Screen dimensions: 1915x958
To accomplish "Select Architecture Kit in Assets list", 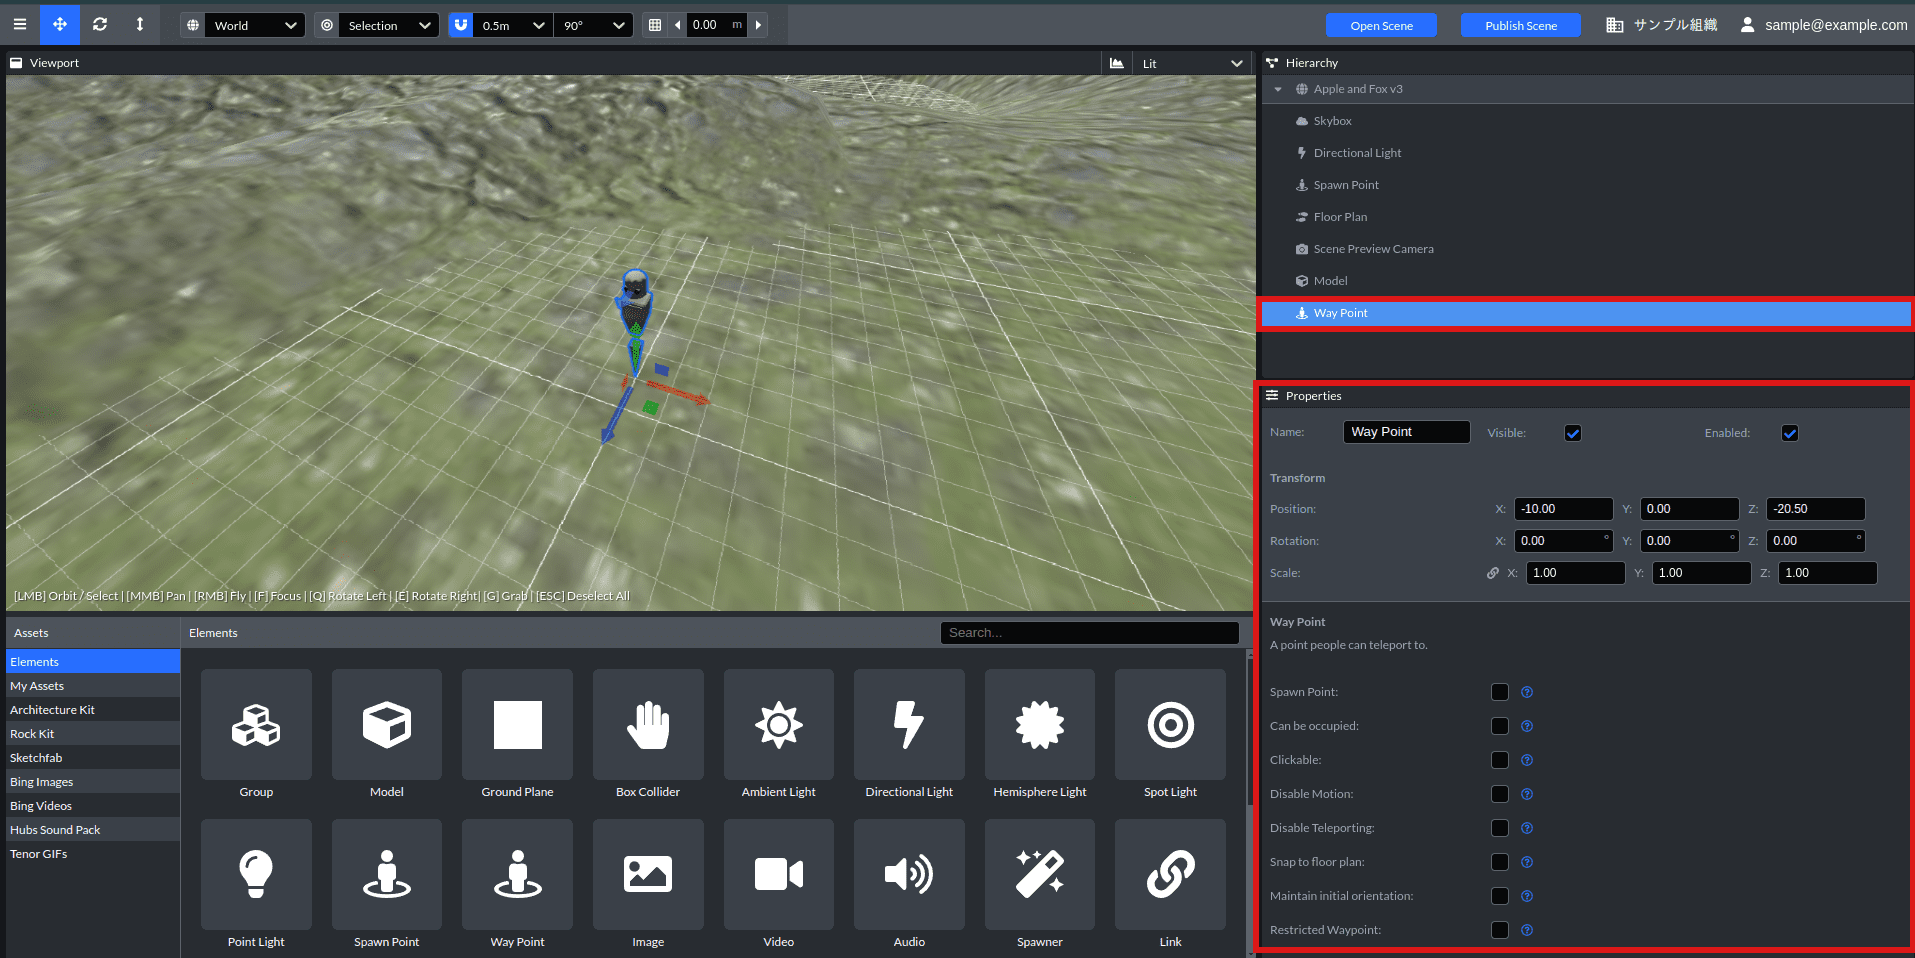I will 52,710.
